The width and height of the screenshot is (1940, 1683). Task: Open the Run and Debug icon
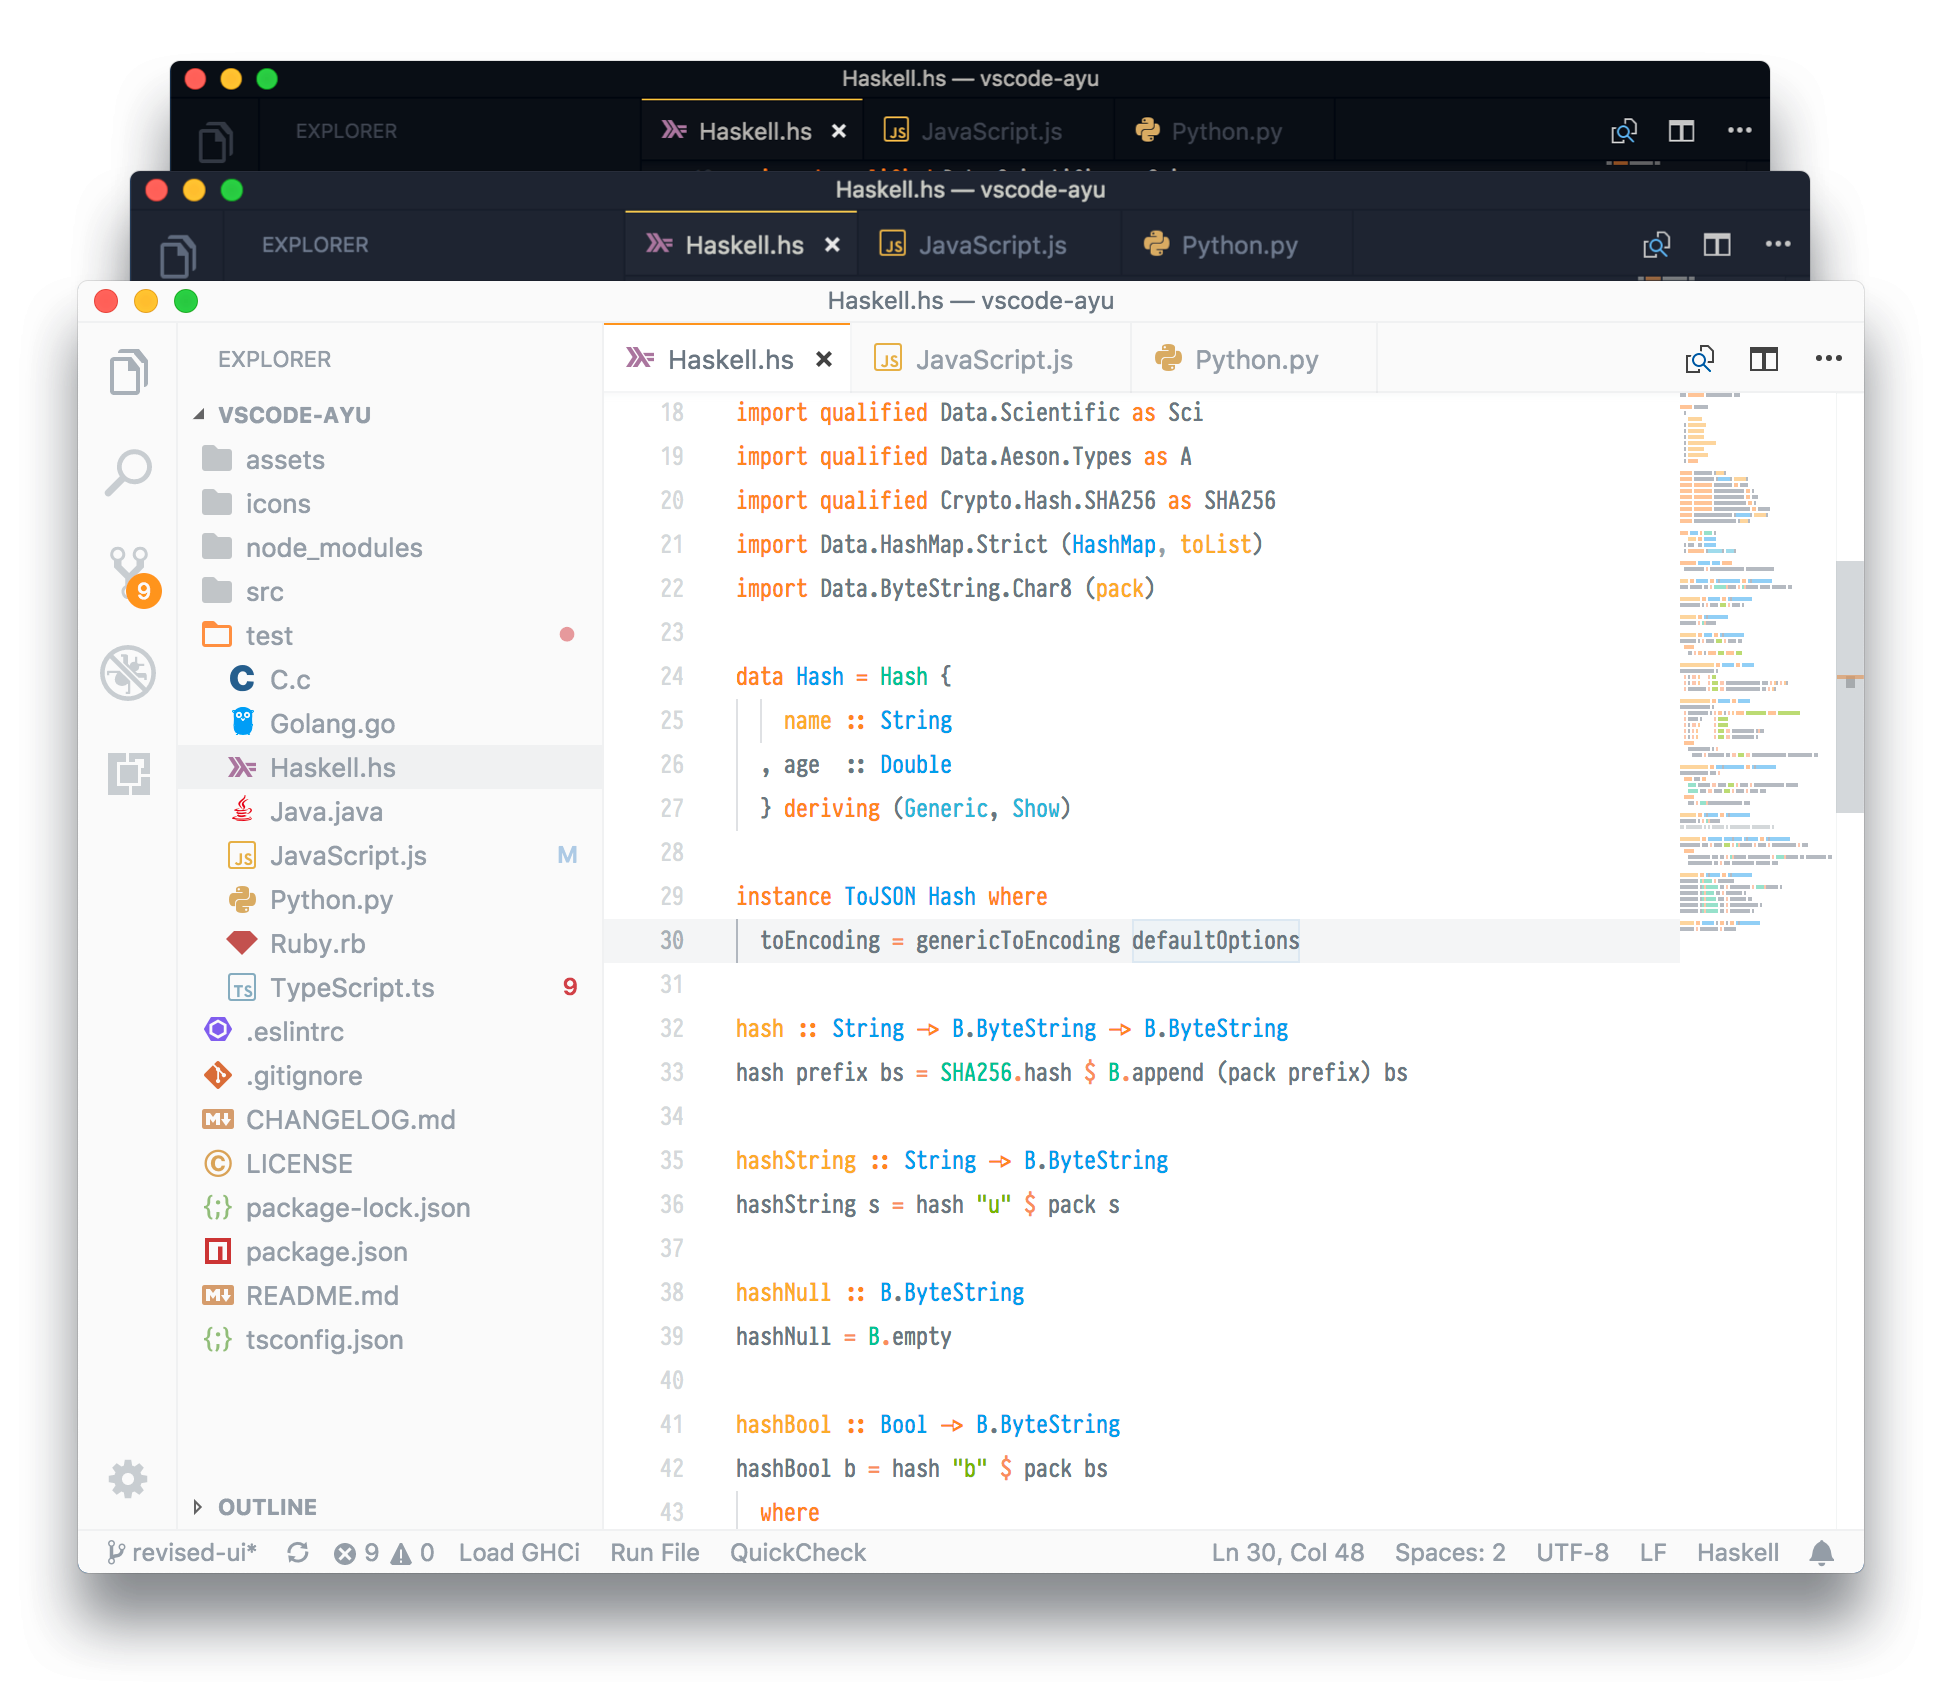[x=128, y=672]
